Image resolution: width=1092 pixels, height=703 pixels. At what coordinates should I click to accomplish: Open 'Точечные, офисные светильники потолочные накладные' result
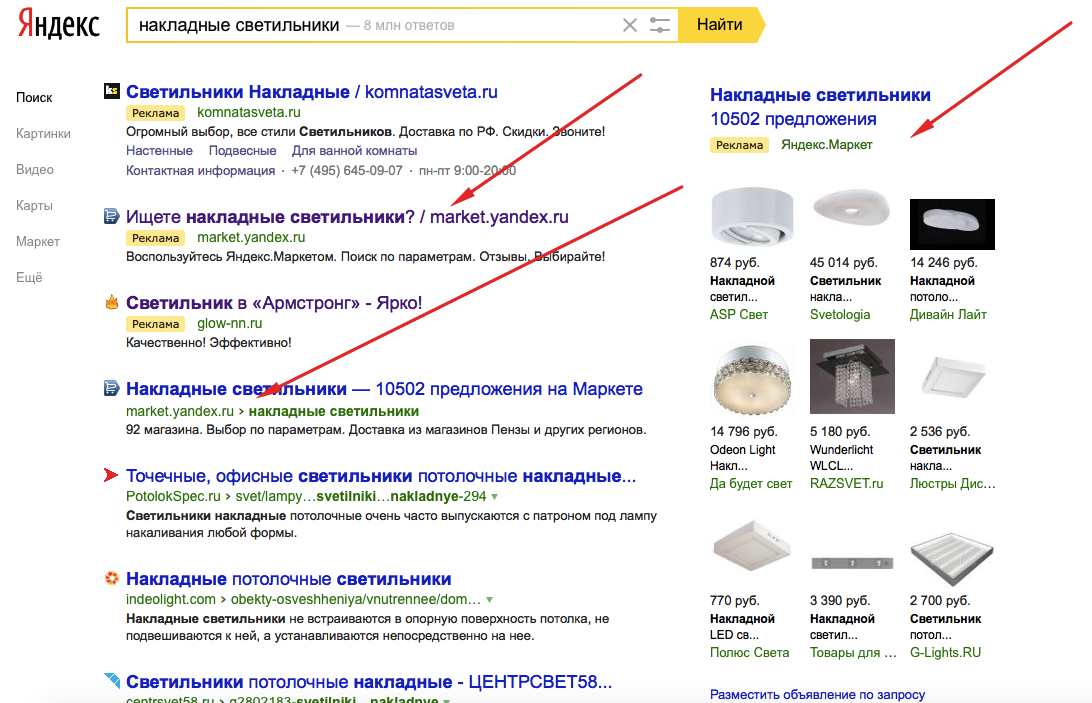click(x=381, y=476)
